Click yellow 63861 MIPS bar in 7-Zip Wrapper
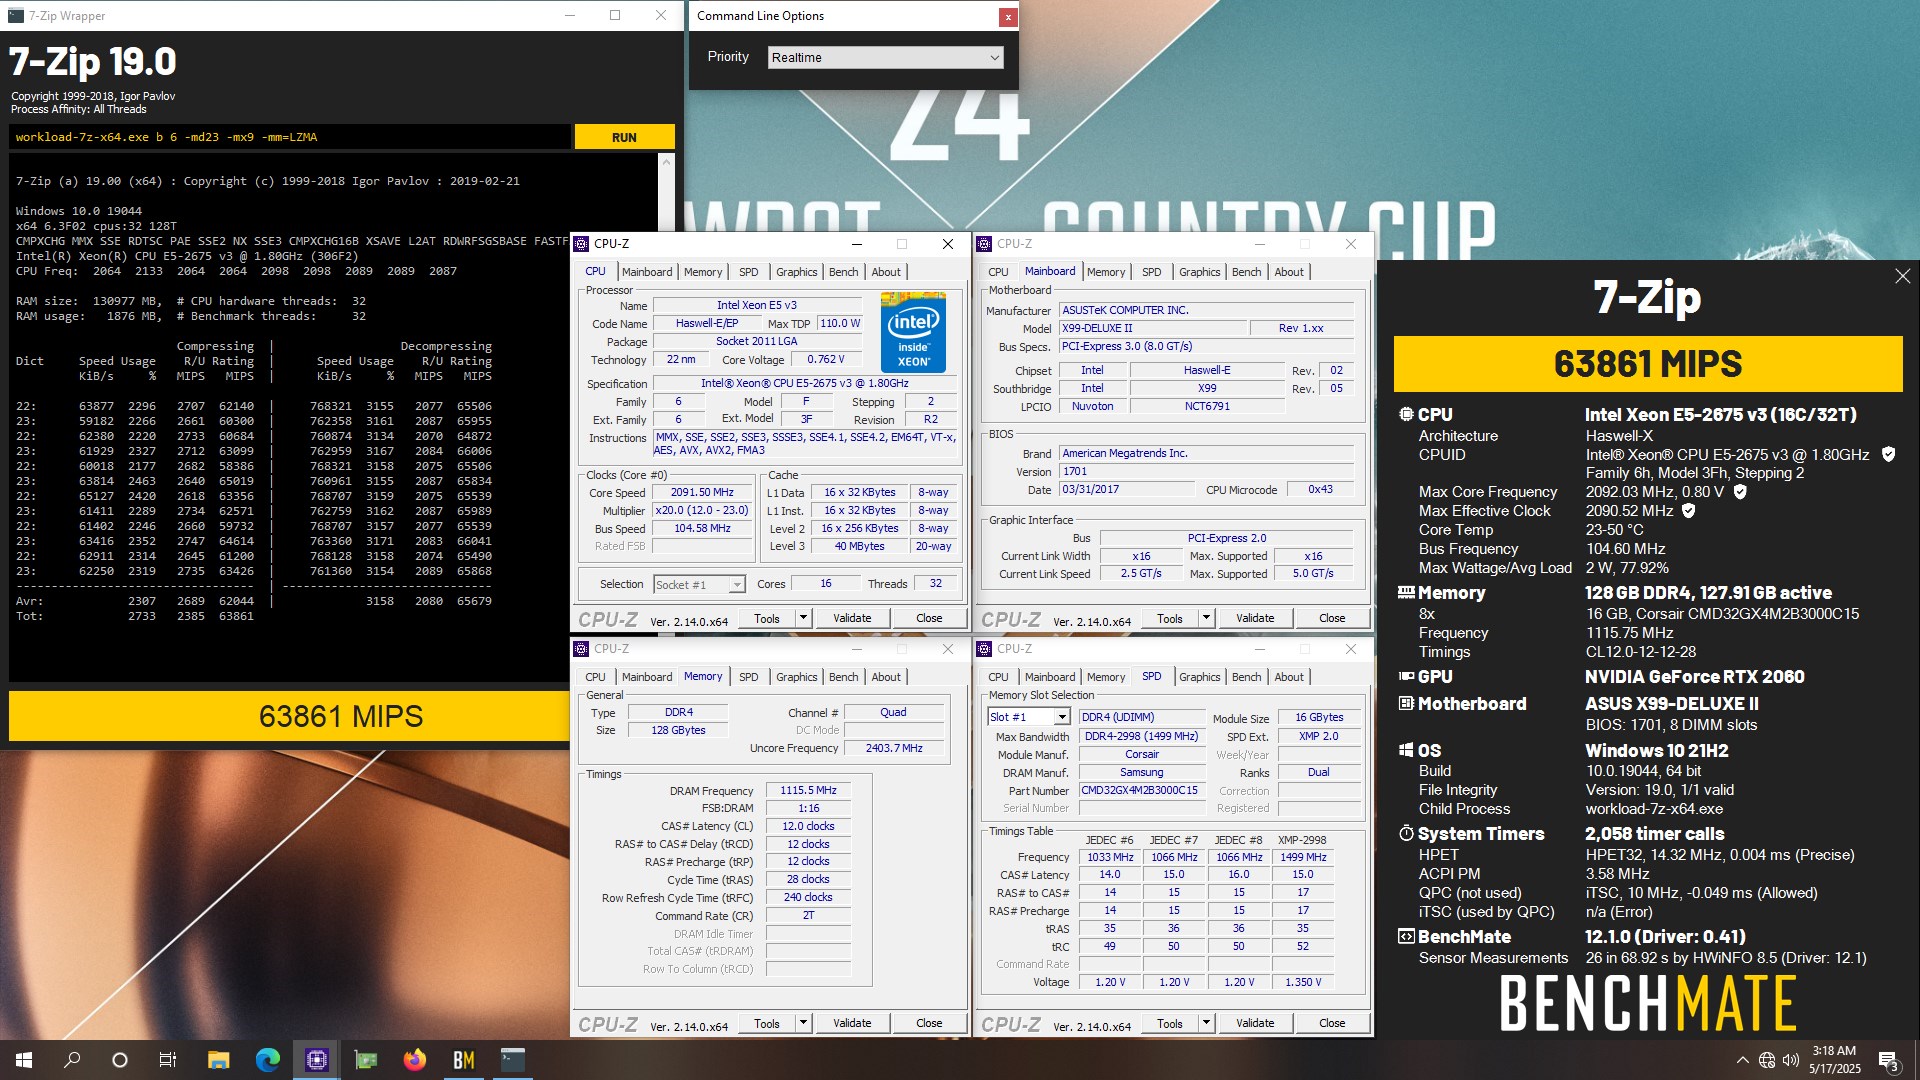This screenshot has height=1080, width=1920. (x=289, y=716)
